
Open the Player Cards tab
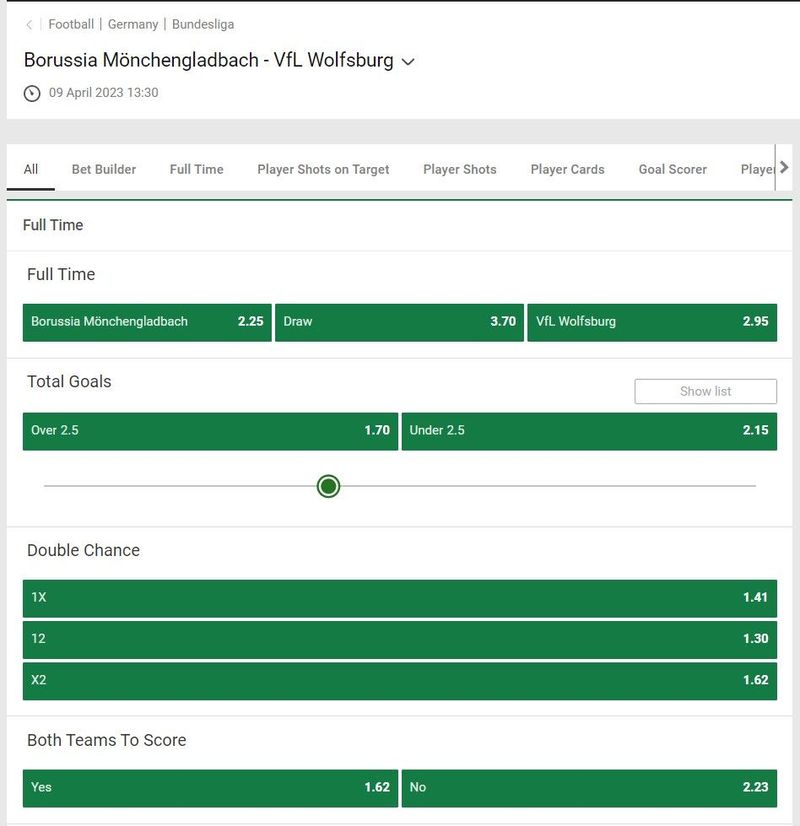(x=567, y=169)
